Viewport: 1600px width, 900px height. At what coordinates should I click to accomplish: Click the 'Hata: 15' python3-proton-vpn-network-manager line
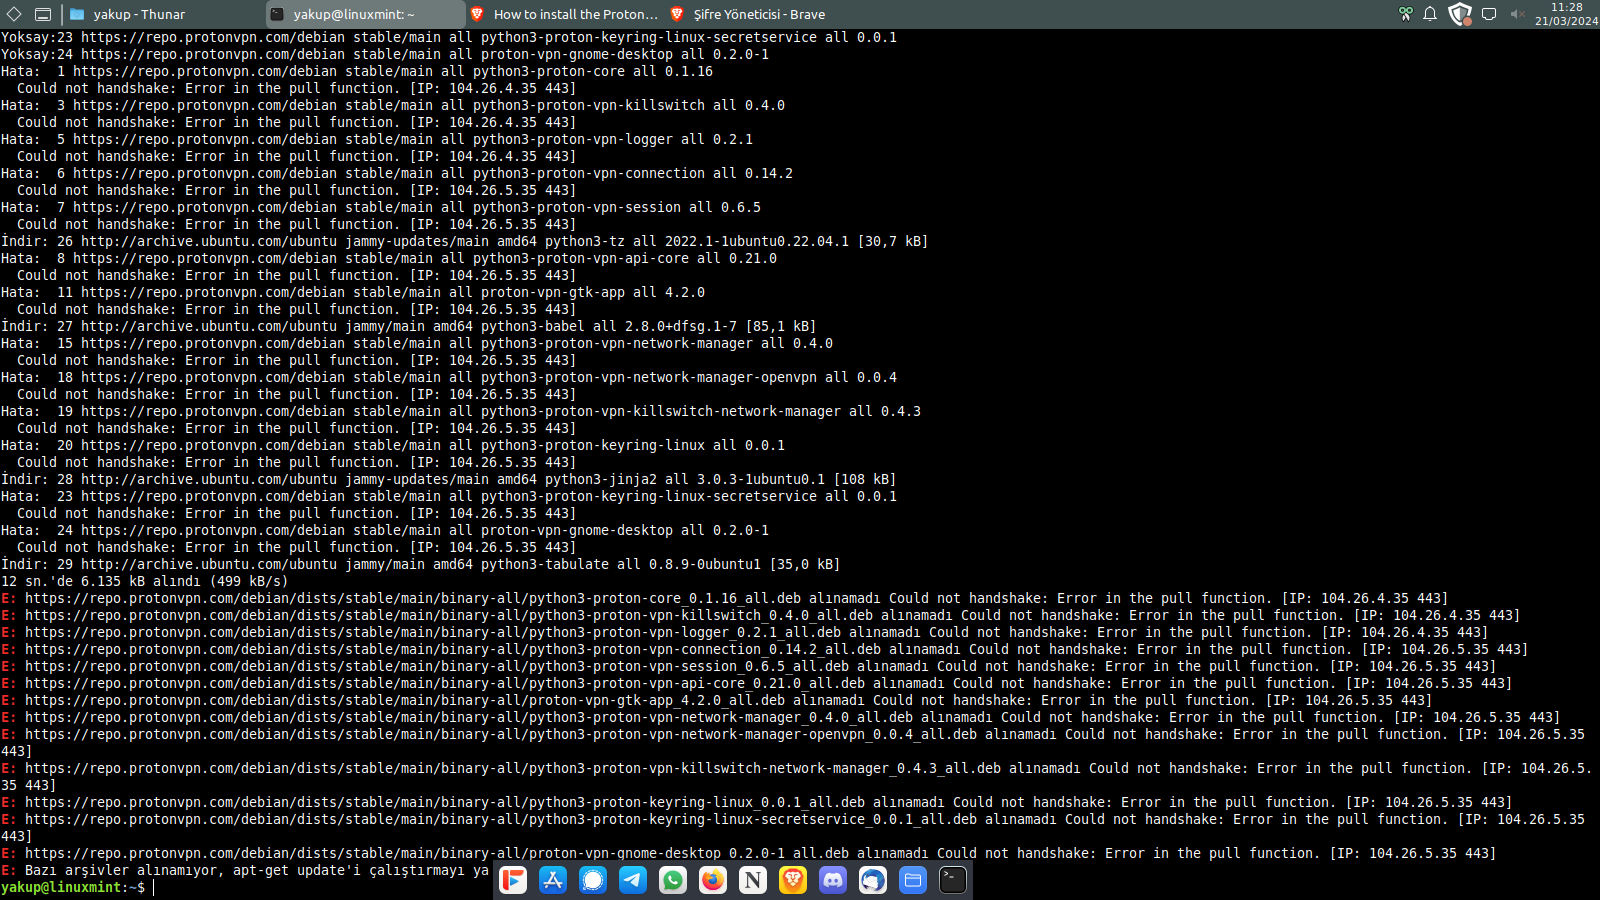tap(417, 343)
